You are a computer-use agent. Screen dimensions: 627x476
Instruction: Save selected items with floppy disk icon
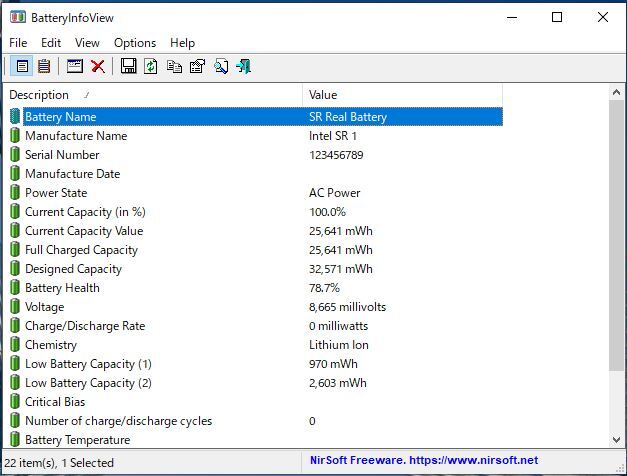pyautogui.click(x=128, y=66)
